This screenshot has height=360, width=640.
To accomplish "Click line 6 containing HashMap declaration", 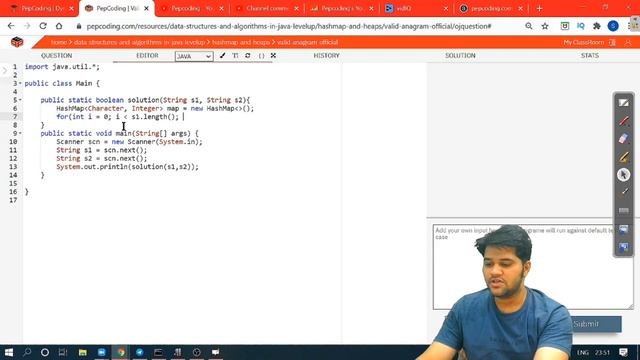I will [x=155, y=109].
